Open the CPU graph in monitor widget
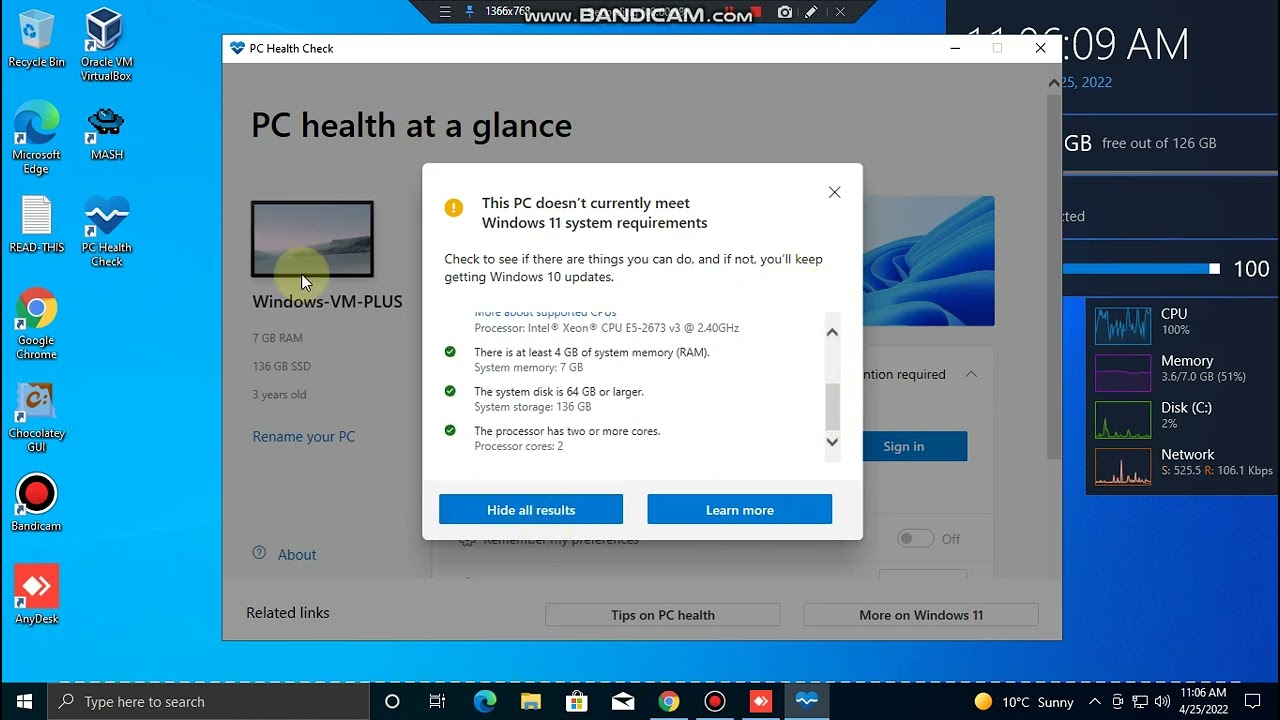1280x720 pixels. (x=1123, y=325)
